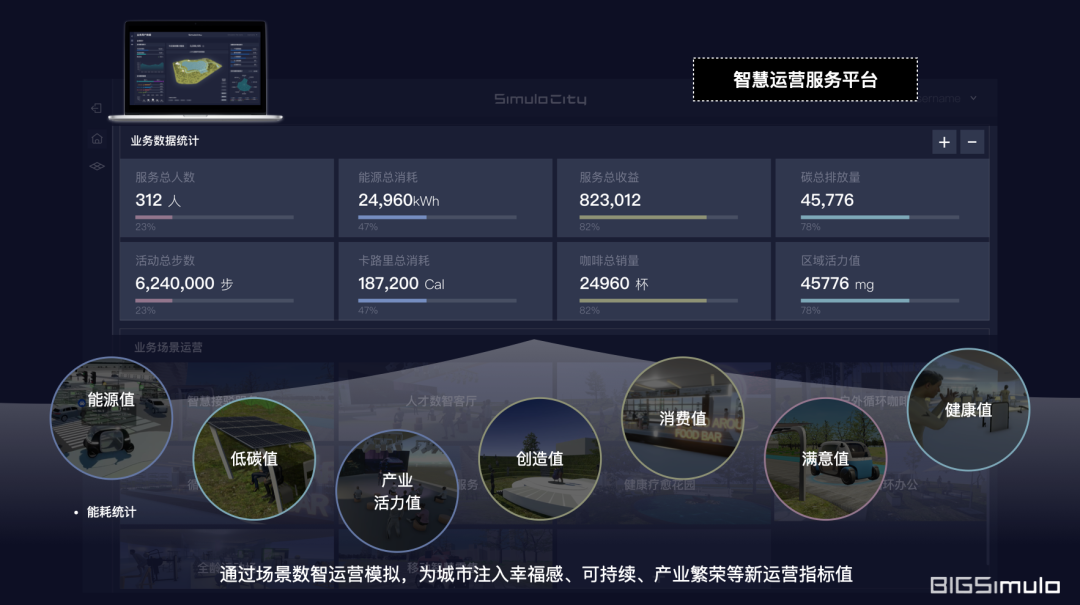Open the home icon in the left sidebar
1080x605 pixels.
(x=97, y=139)
